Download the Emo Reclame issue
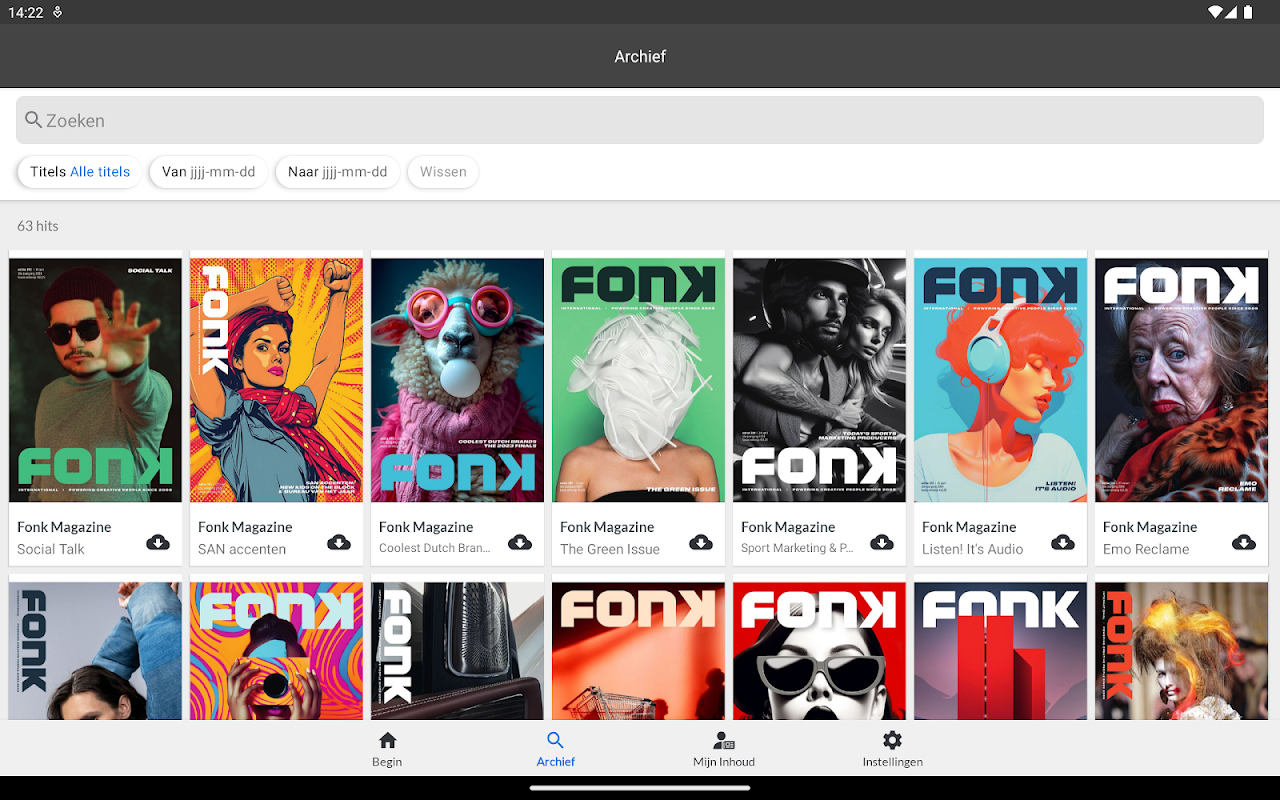This screenshot has width=1280, height=800. (1244, 542)
